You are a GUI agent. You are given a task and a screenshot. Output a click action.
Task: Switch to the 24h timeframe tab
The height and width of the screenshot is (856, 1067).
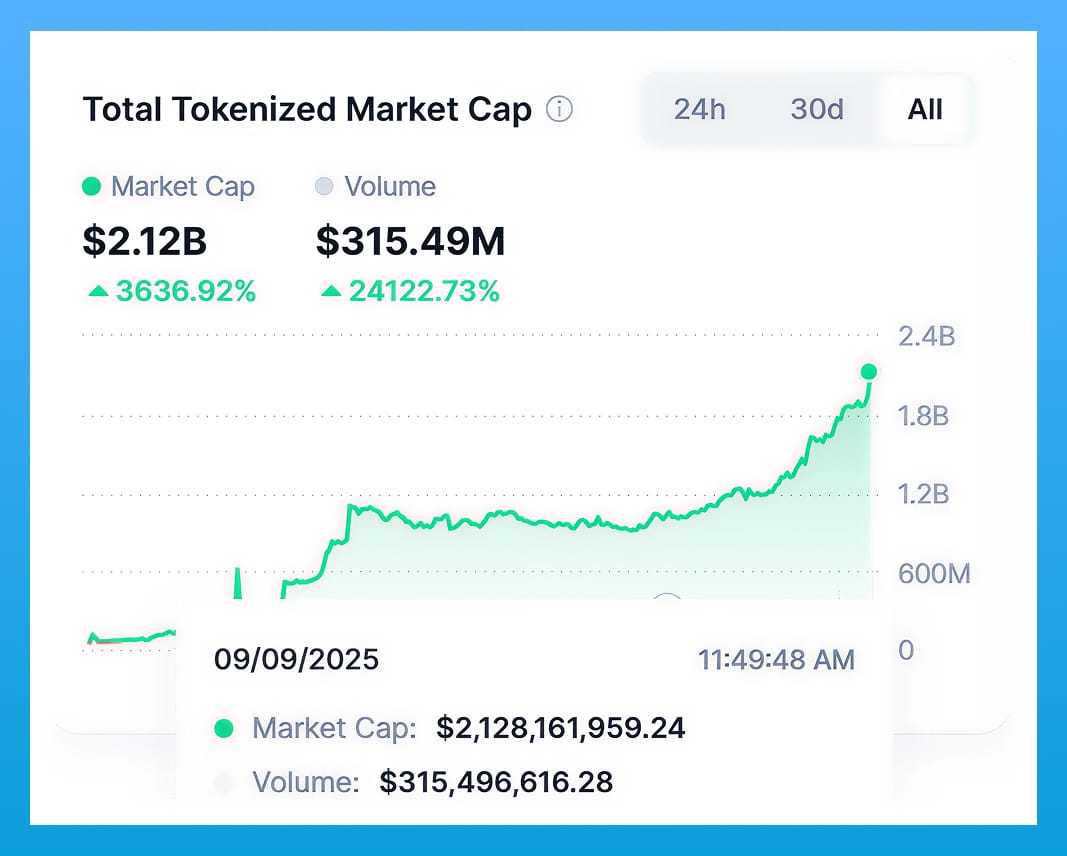pos(700,110)
